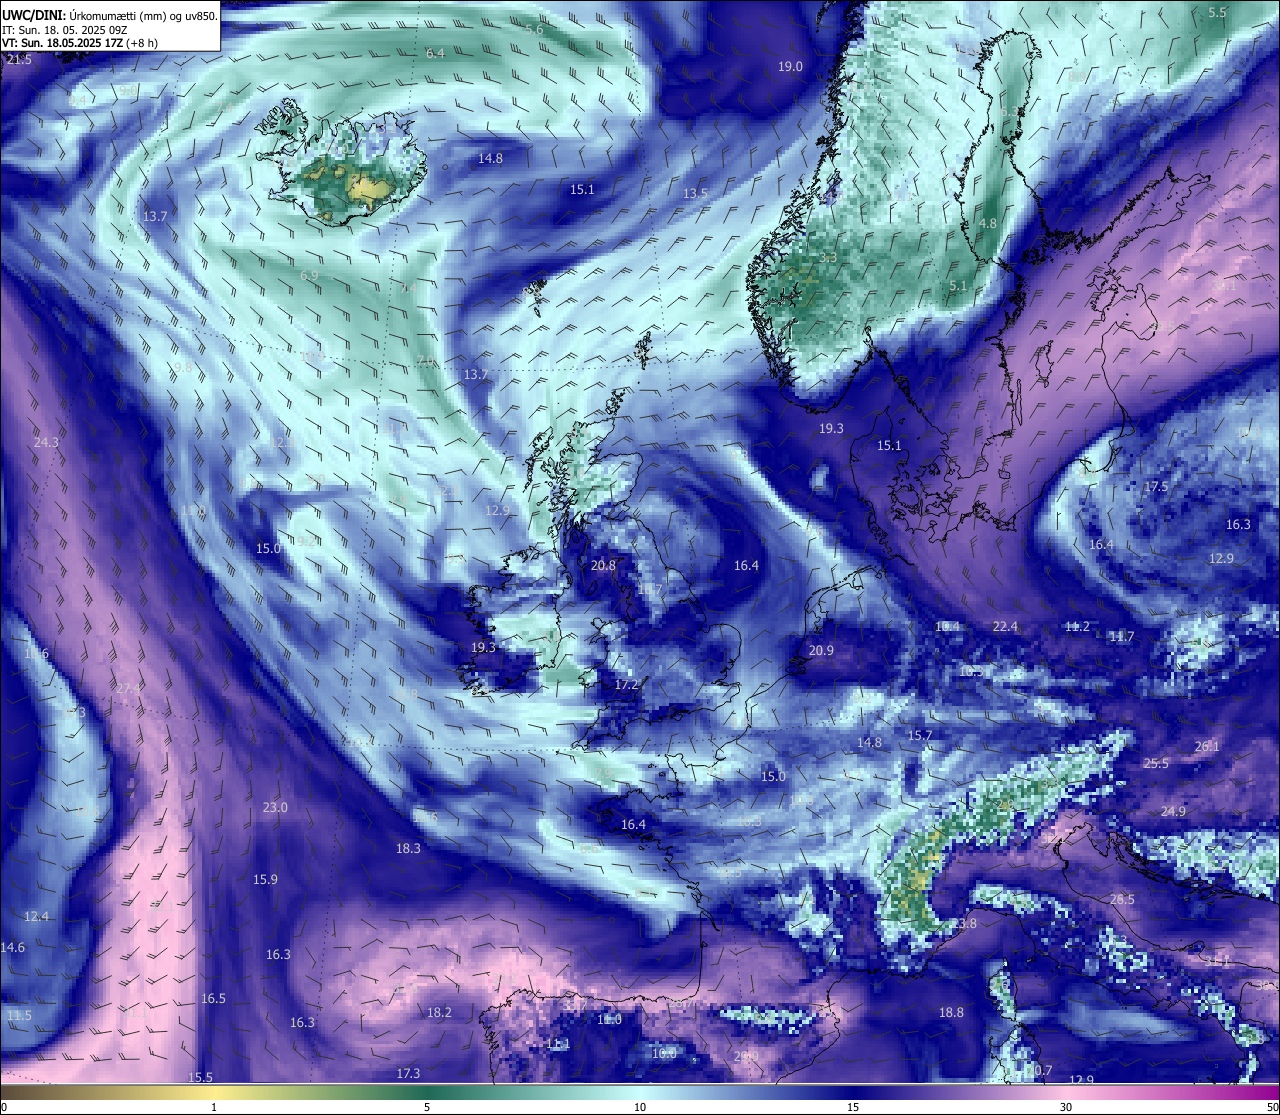Click the 24.9 value label
The height and width of the screenshot is (1115, 1280).
click(1173, 811)
